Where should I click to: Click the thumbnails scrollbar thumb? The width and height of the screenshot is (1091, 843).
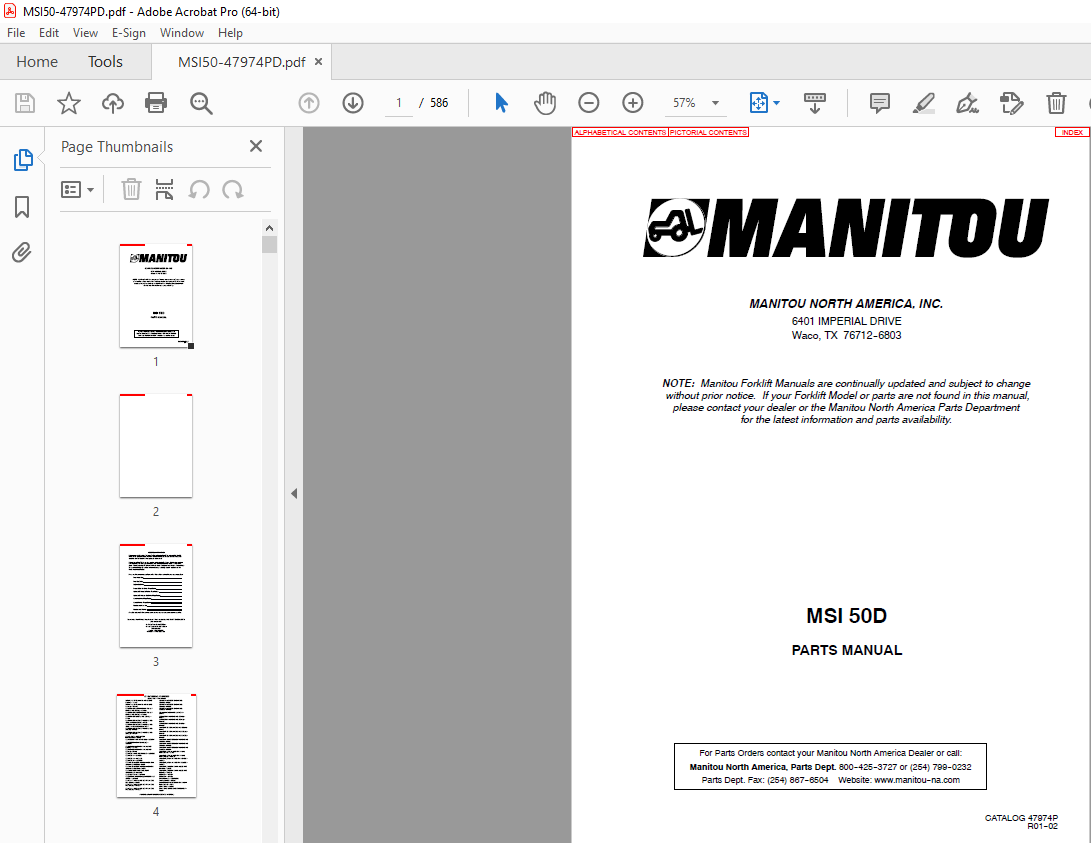(x=269, y=244)
